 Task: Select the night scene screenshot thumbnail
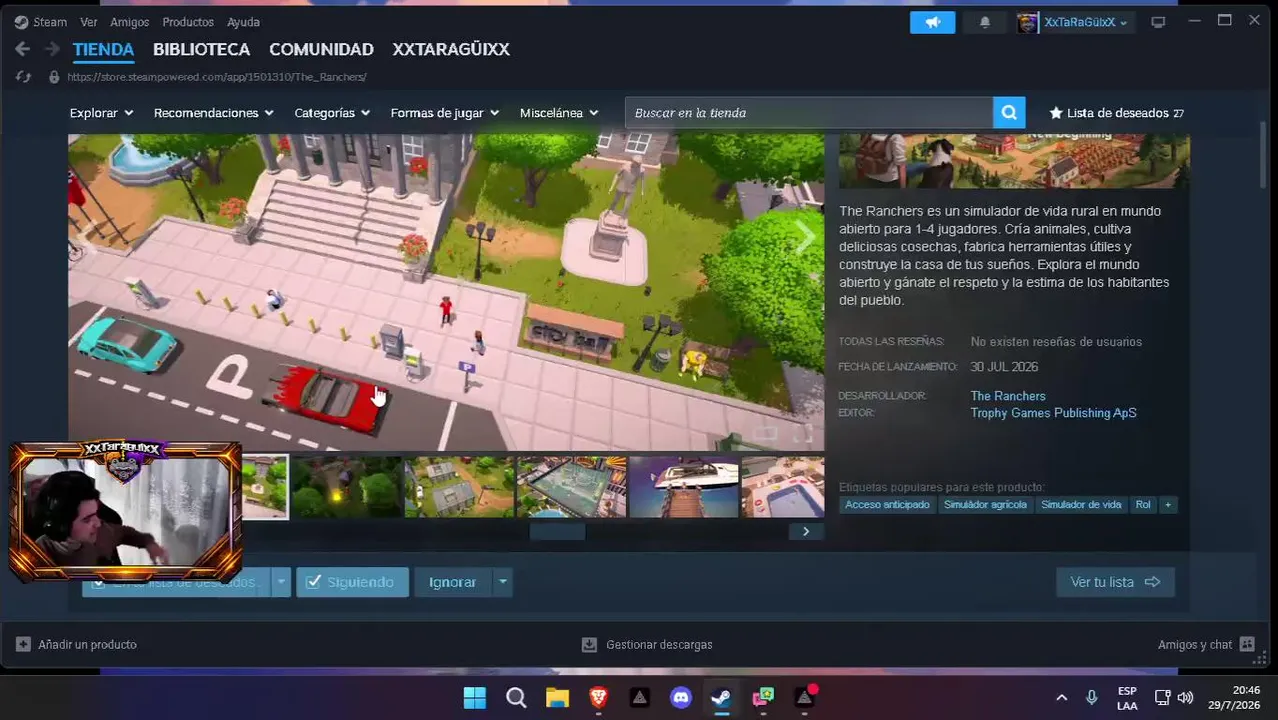pos(346,487)
